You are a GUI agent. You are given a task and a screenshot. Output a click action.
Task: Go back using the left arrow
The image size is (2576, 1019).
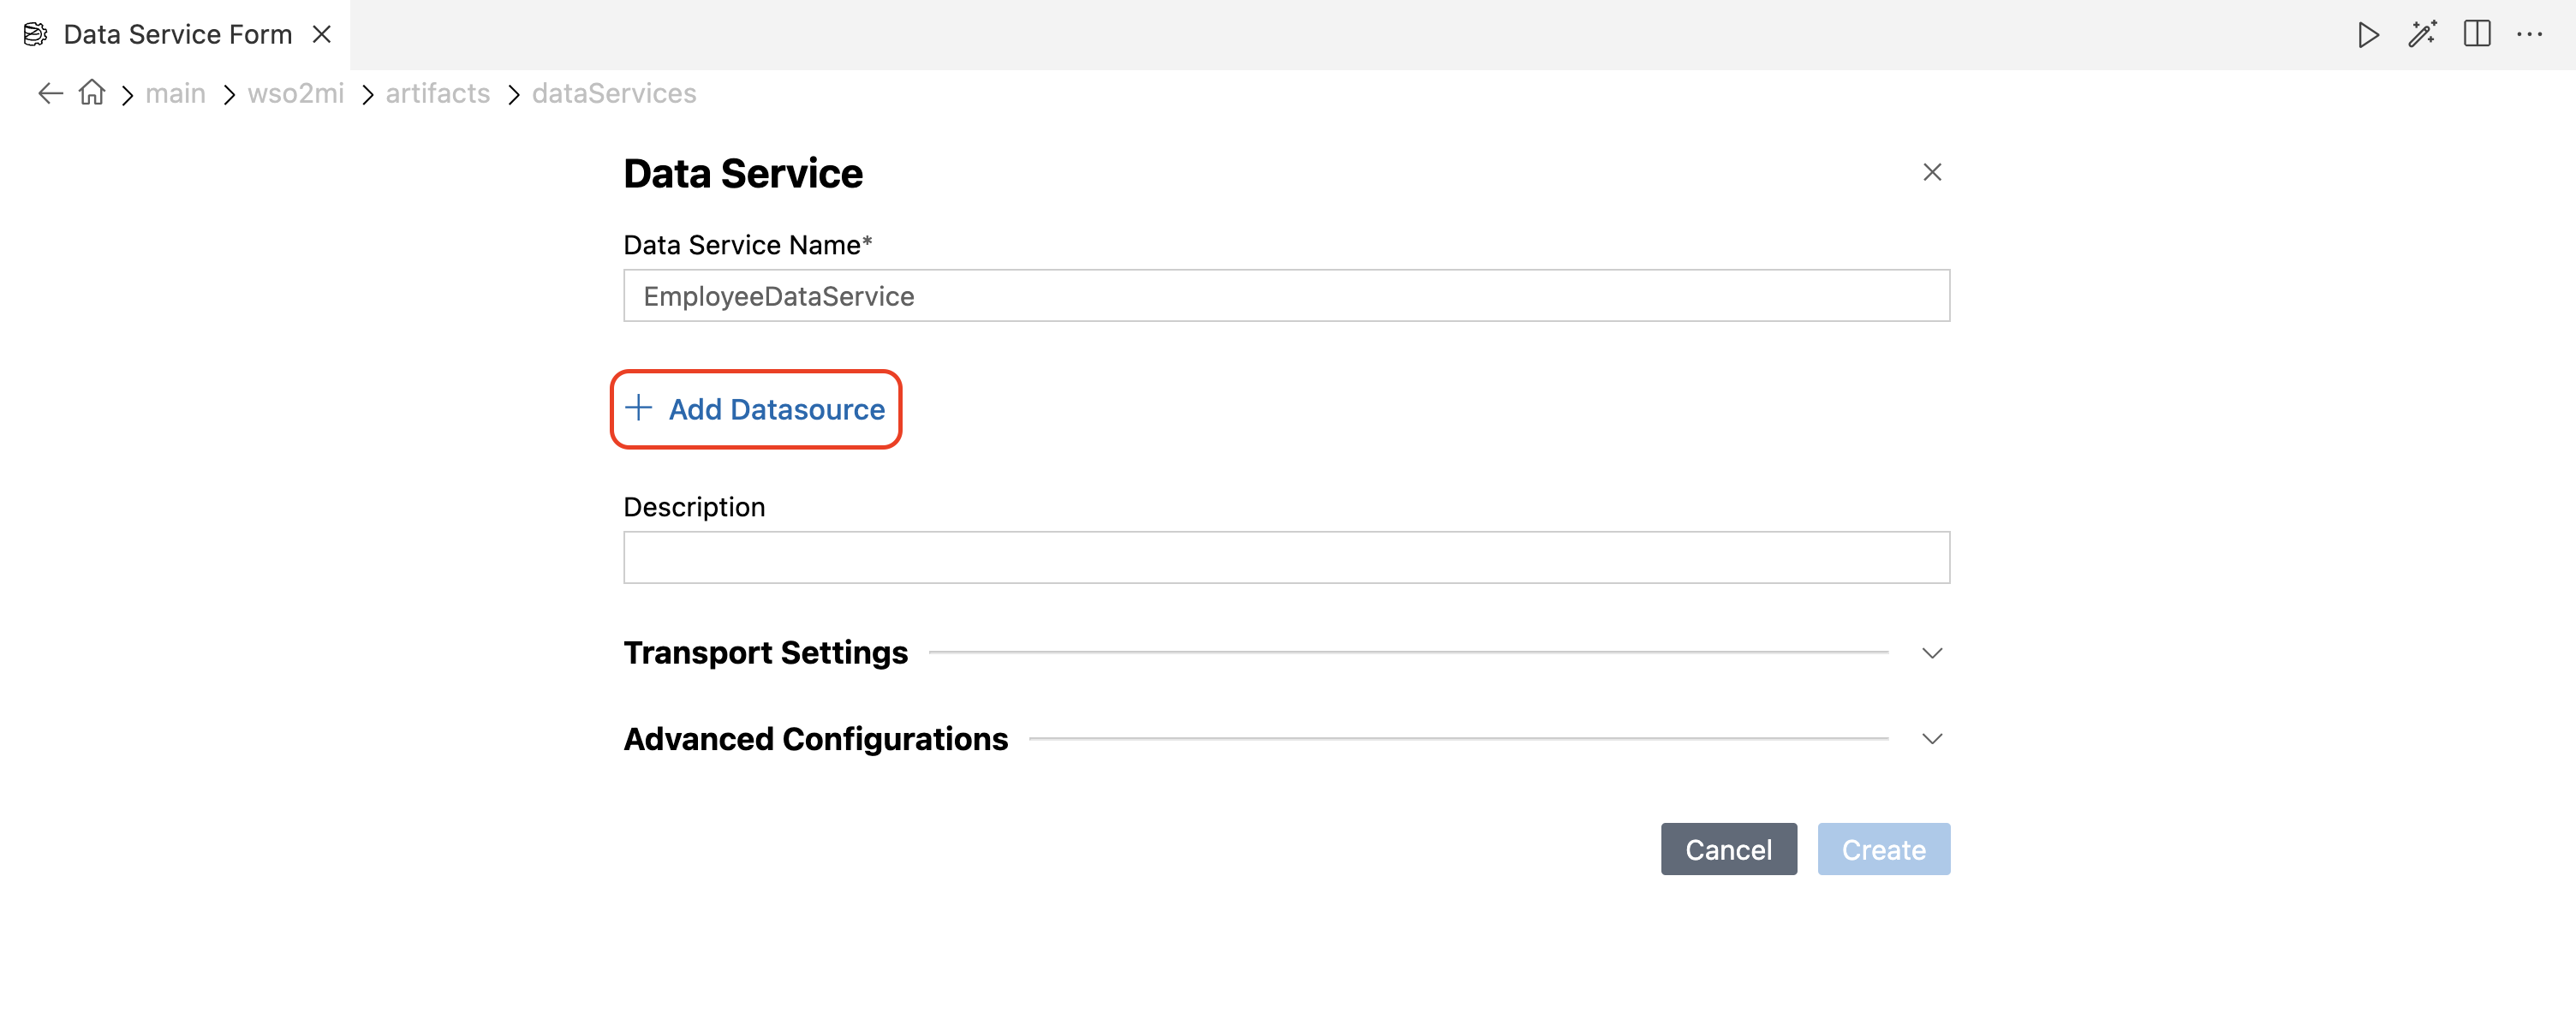point(50,94)
